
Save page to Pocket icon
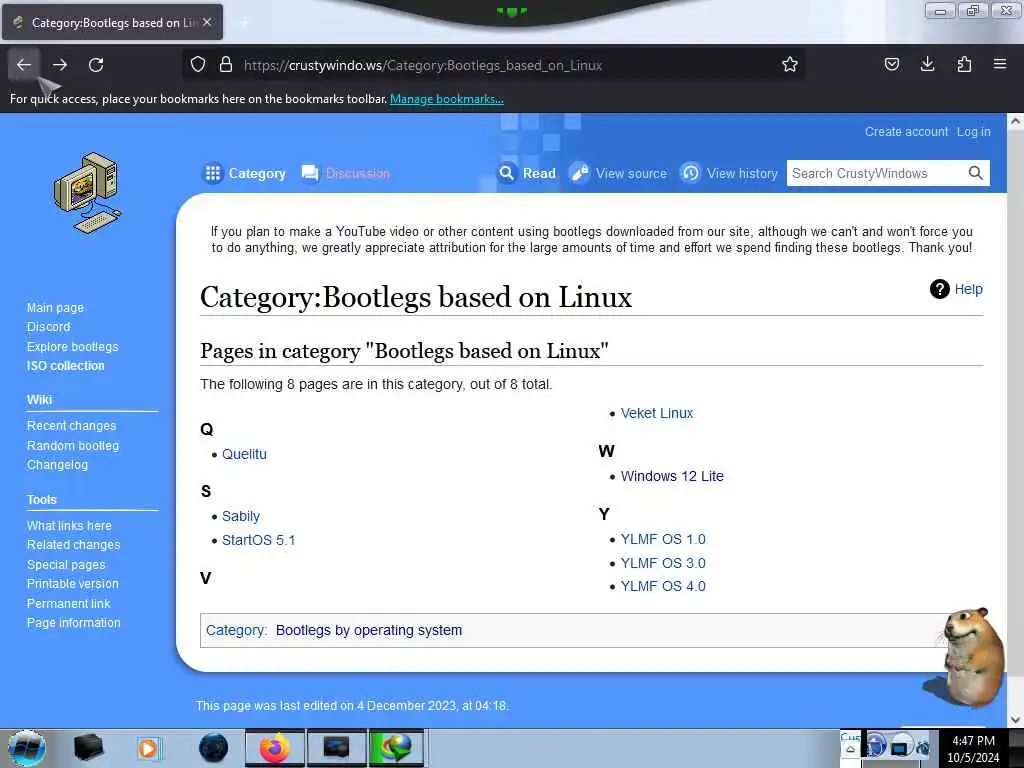[x=891, y=64]
